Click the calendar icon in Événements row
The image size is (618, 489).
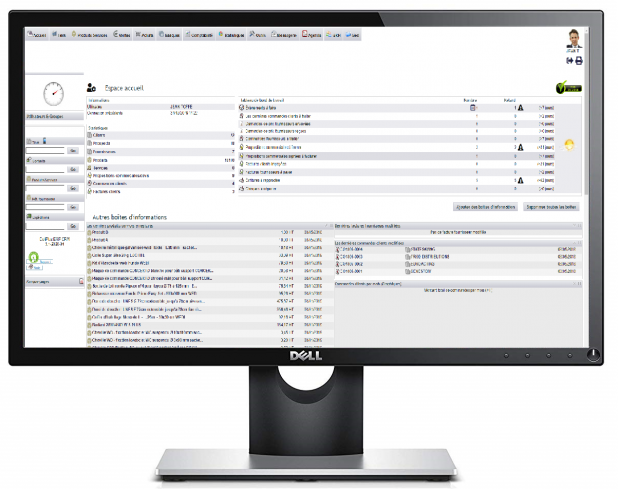(473, 108)
